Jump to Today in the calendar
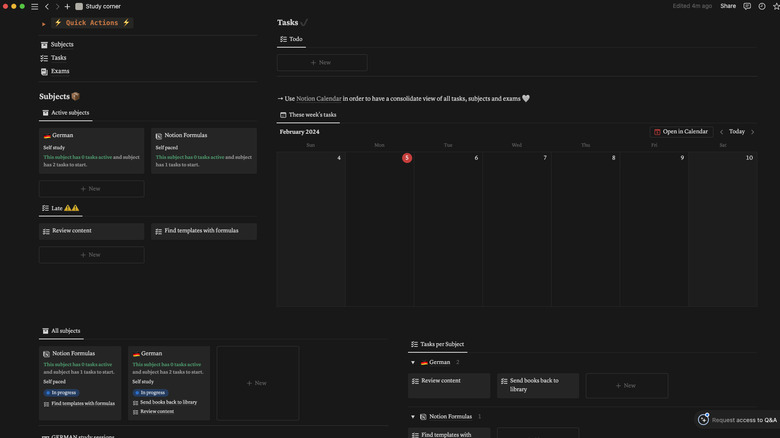780x438 pixels. 737,131
